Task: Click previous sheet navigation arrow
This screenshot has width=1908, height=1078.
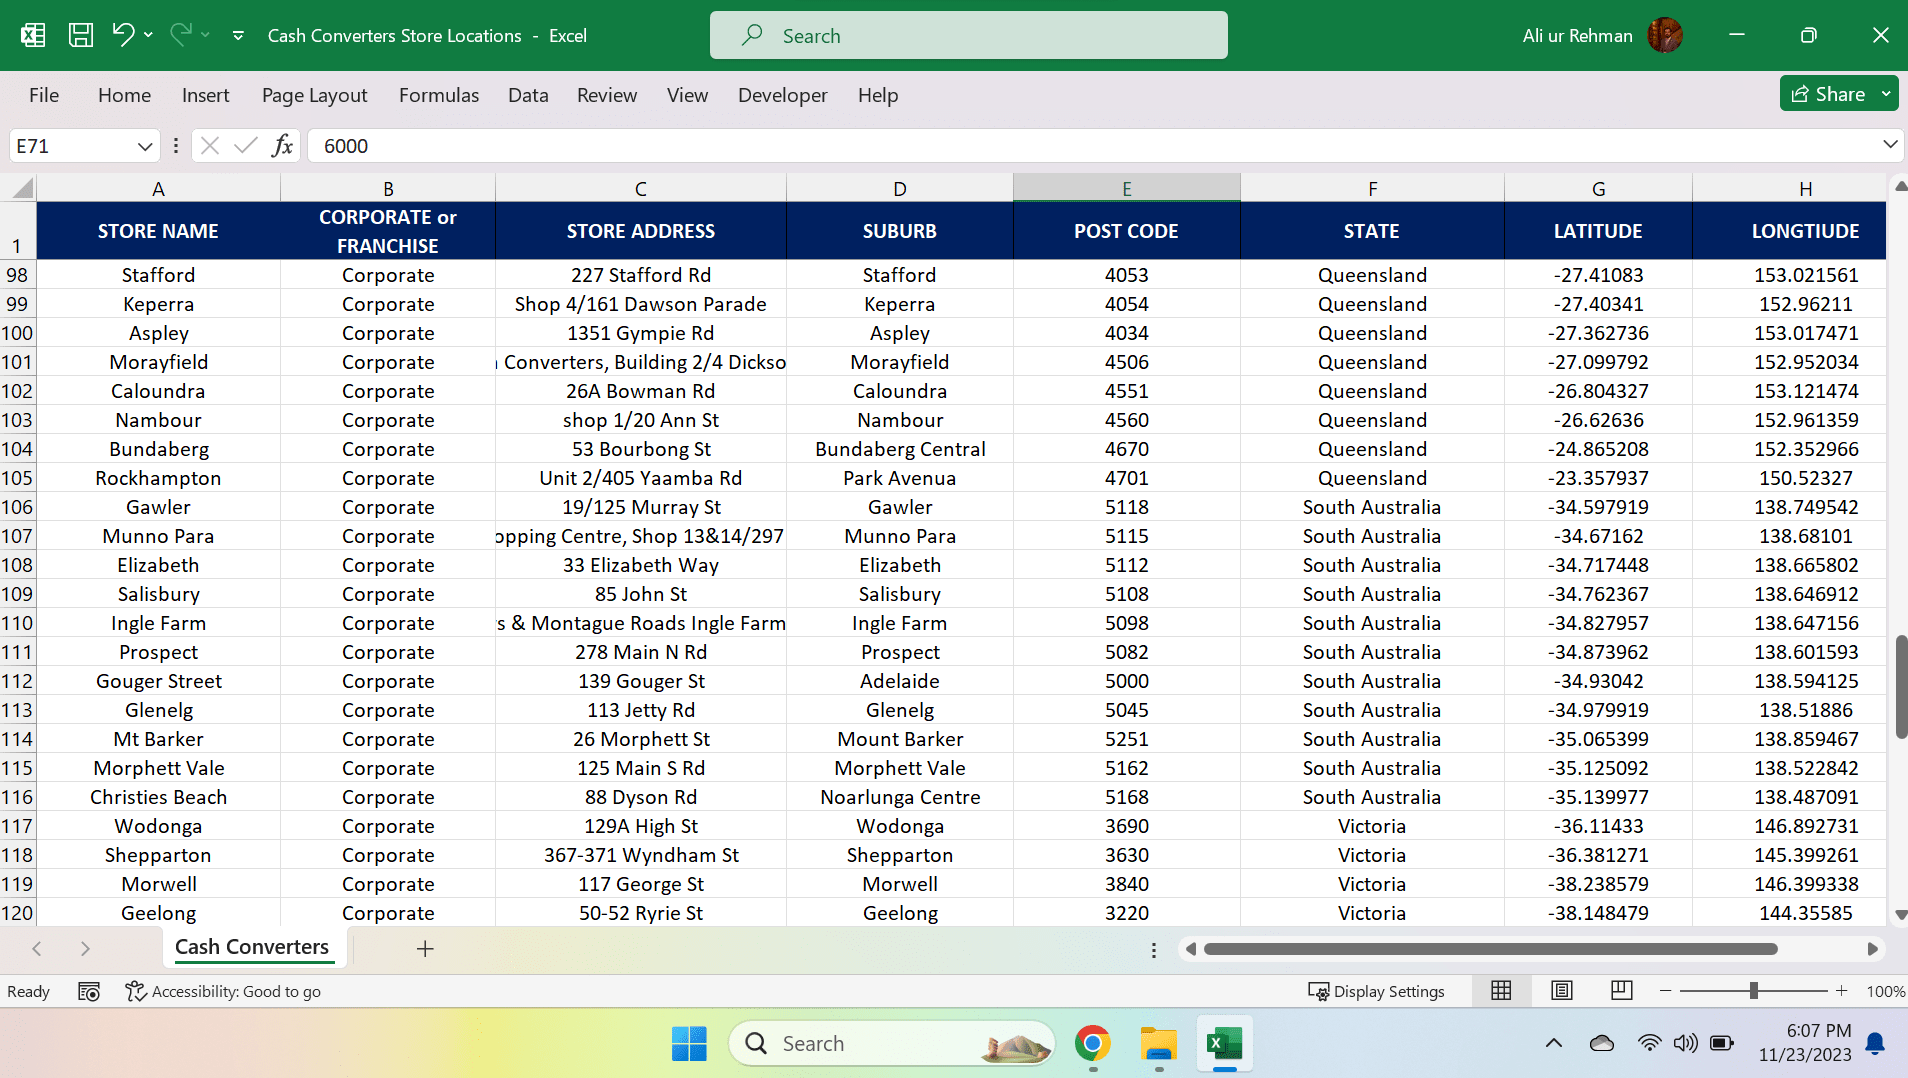Action: coord(37,948)
